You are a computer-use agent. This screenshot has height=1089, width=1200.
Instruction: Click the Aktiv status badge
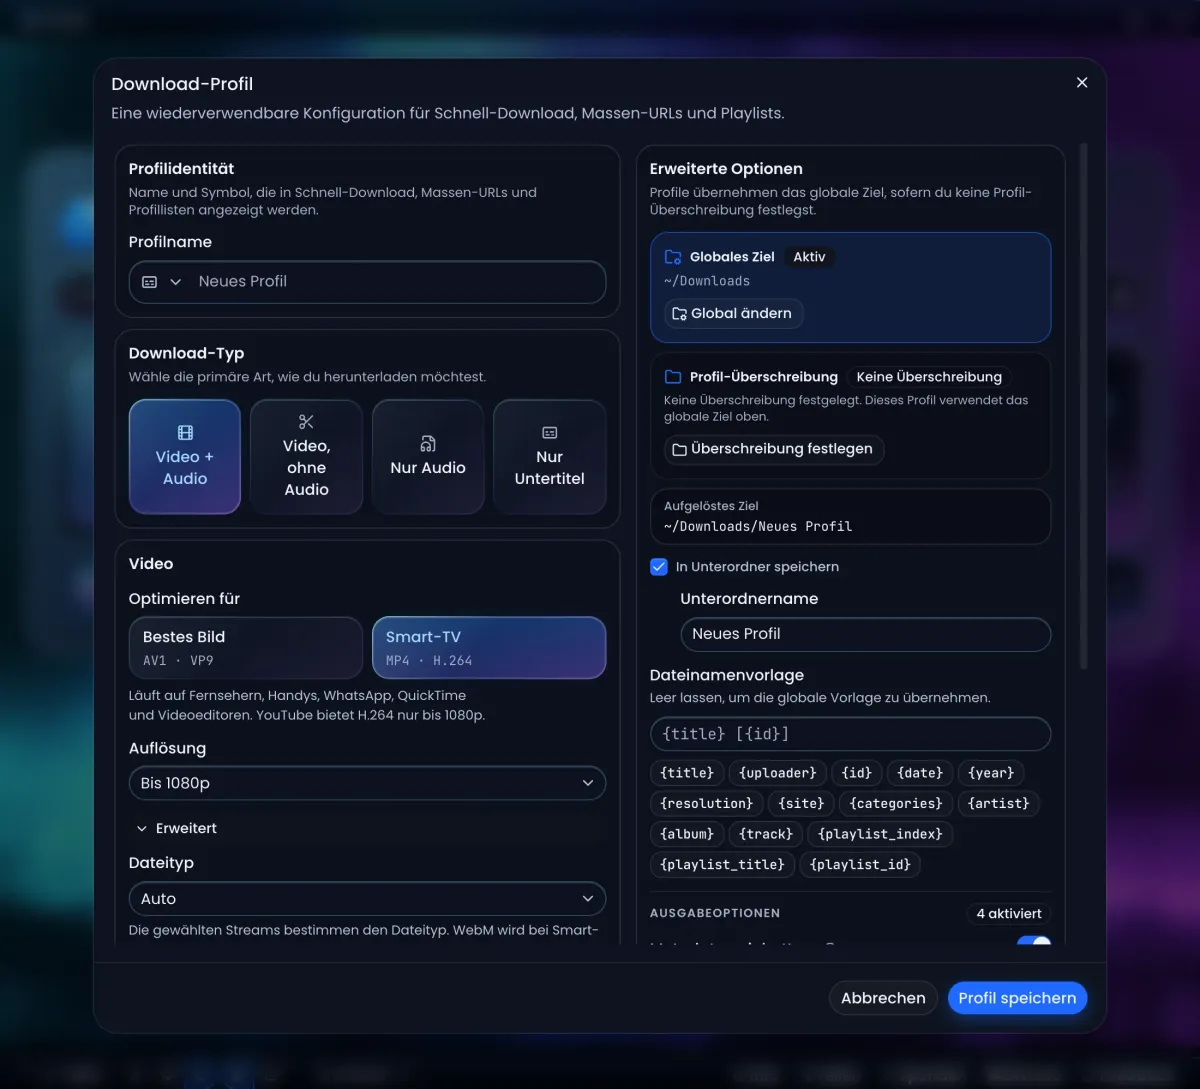(x=809, y=257)
